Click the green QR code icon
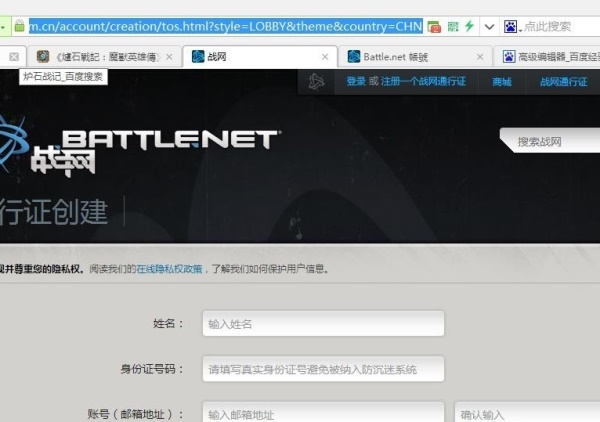The width and height of the screenshot is (600, 422). tap(453, 25)
